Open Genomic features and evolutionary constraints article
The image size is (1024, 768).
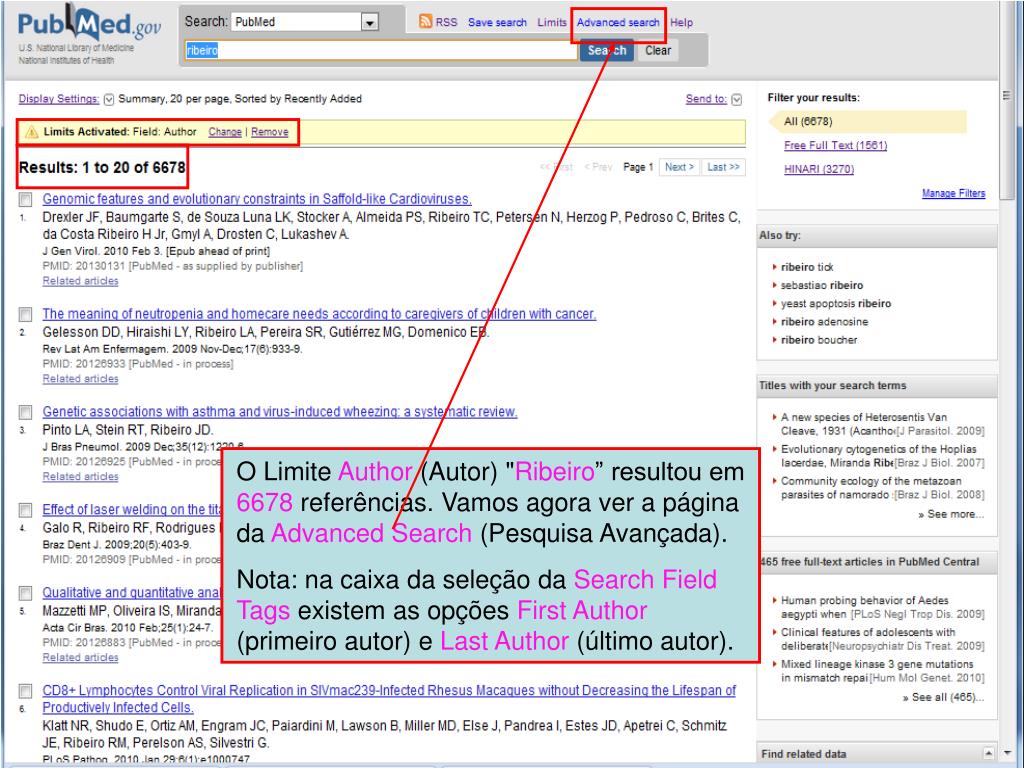tap(257, 199)
